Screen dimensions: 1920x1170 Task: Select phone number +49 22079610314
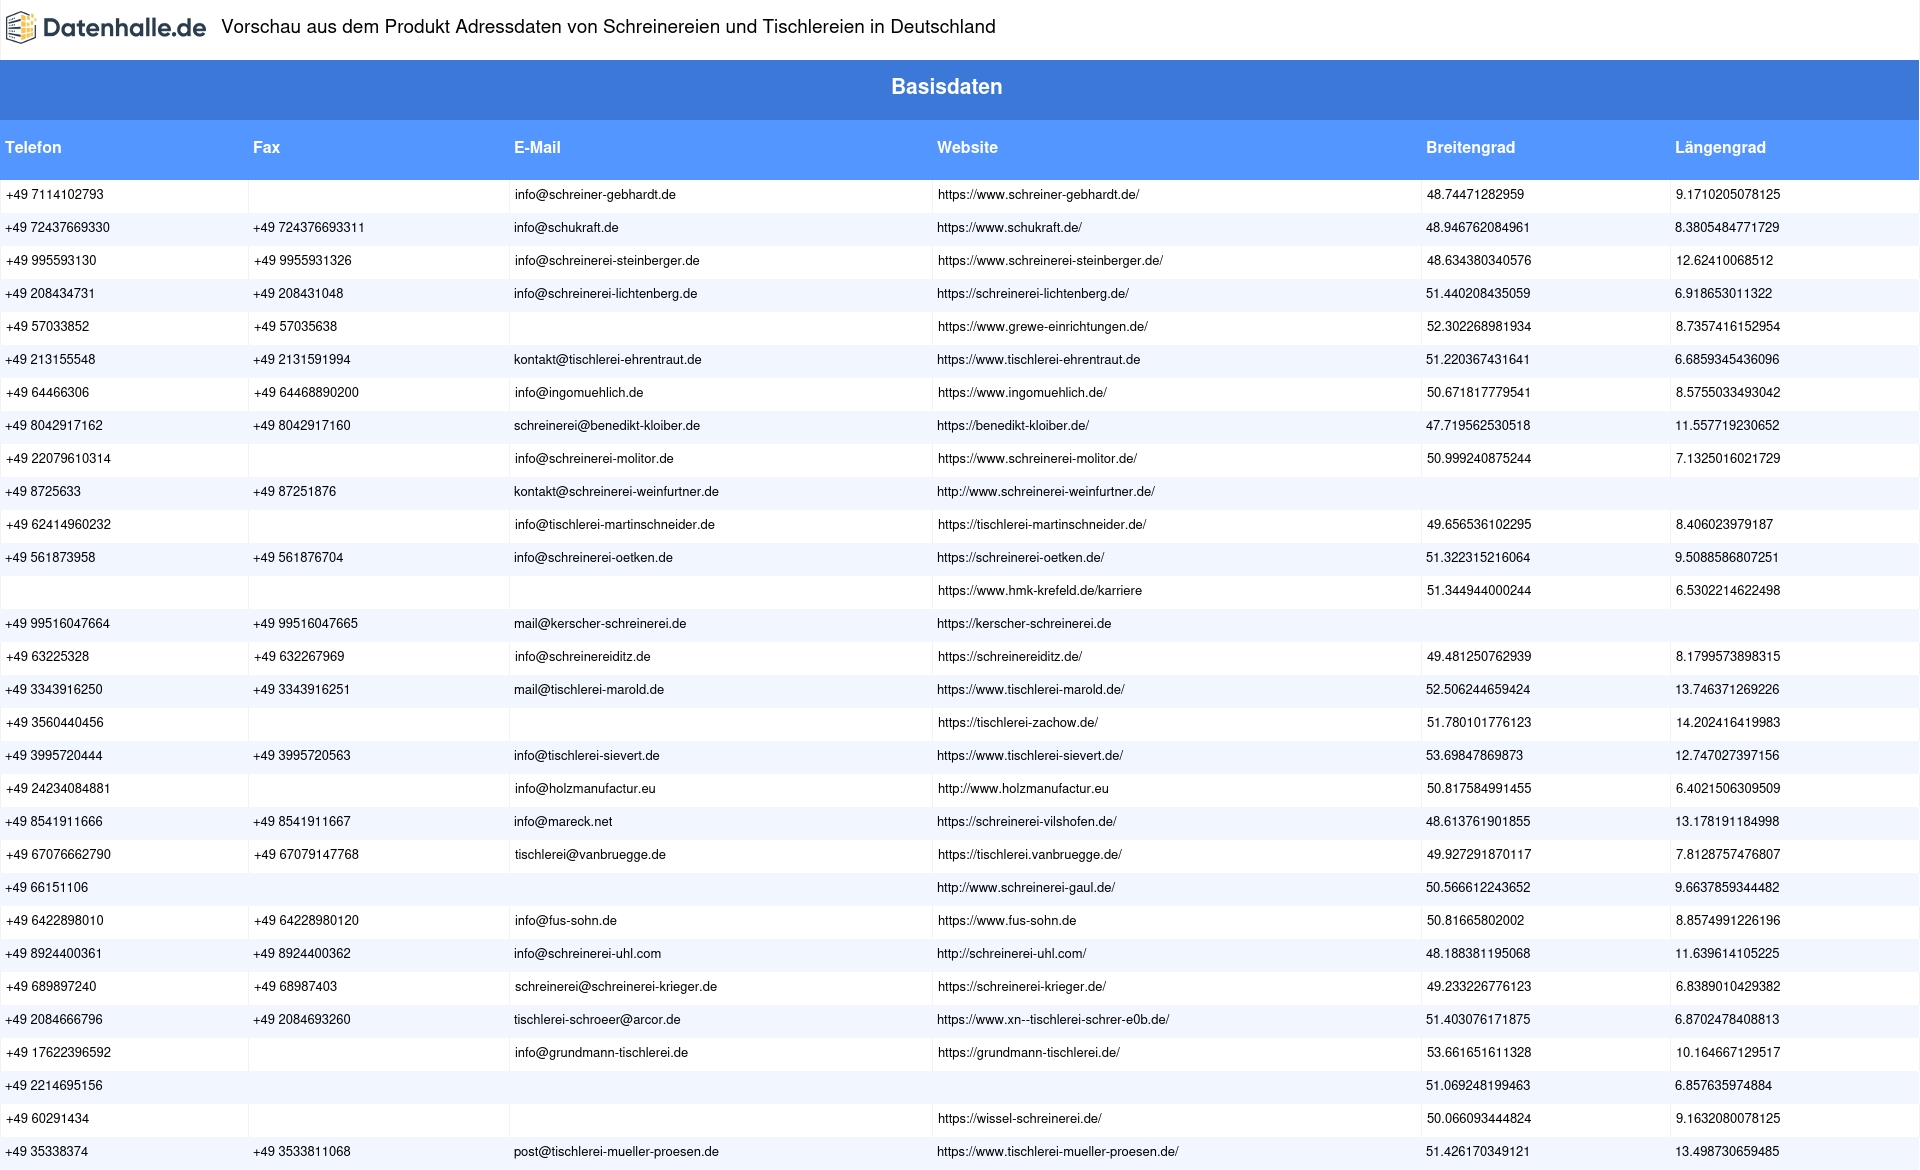pyautogui.click(x=58, y=459)
